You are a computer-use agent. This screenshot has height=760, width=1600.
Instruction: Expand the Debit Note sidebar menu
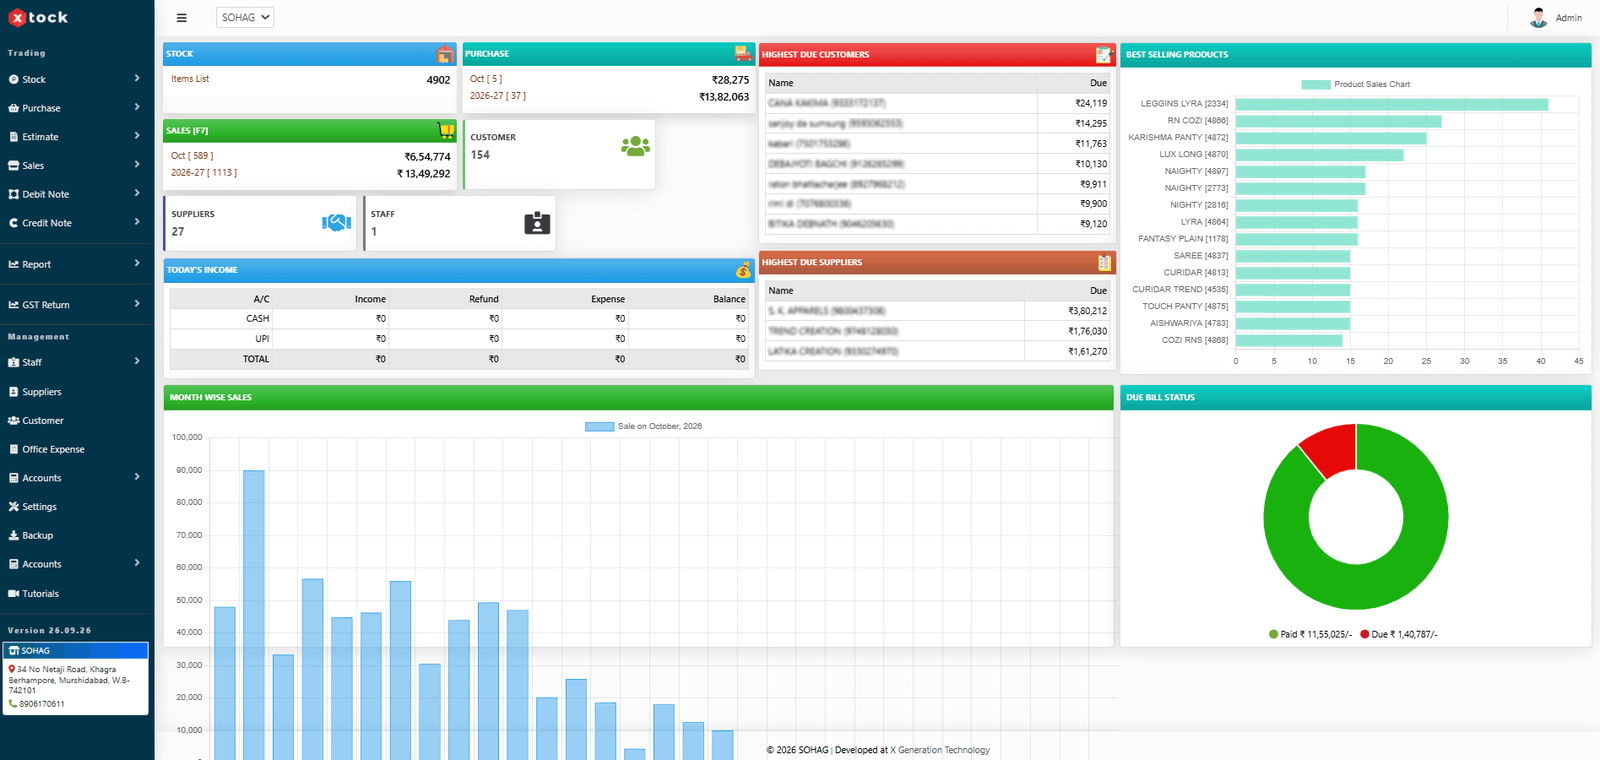[x=77, y=194]
